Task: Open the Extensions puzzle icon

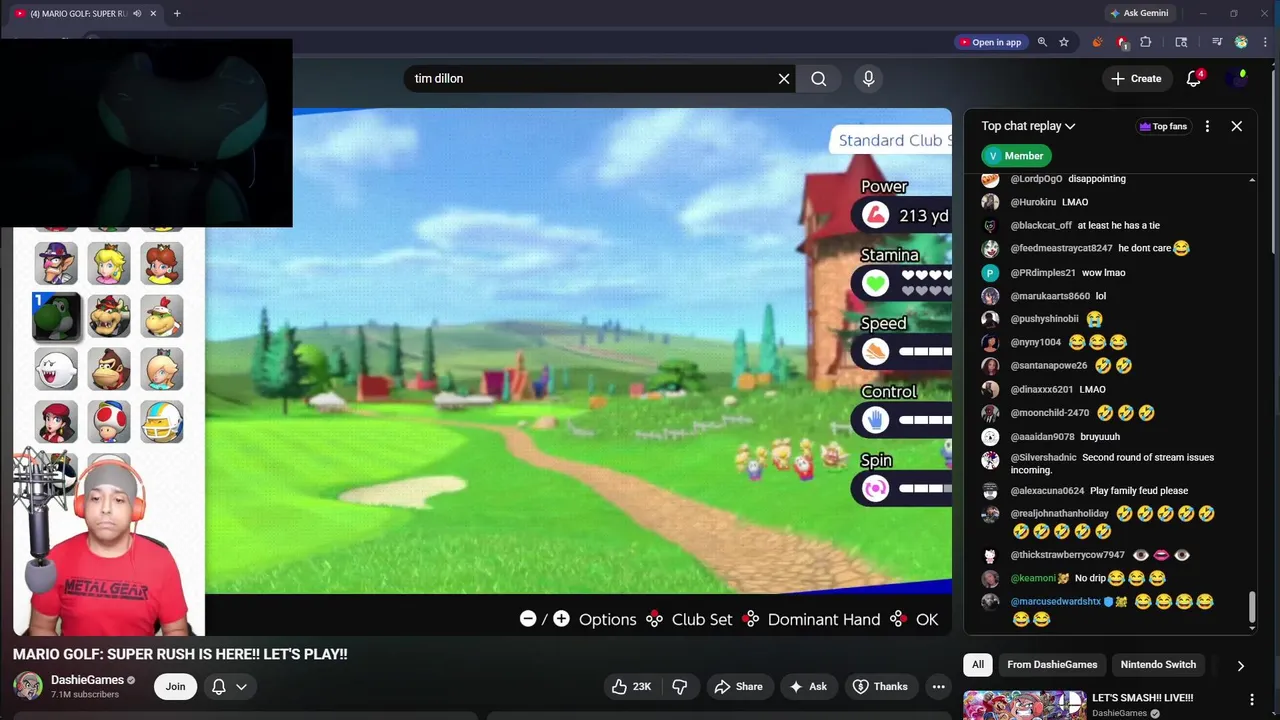Action: (x=1146, y=42)
